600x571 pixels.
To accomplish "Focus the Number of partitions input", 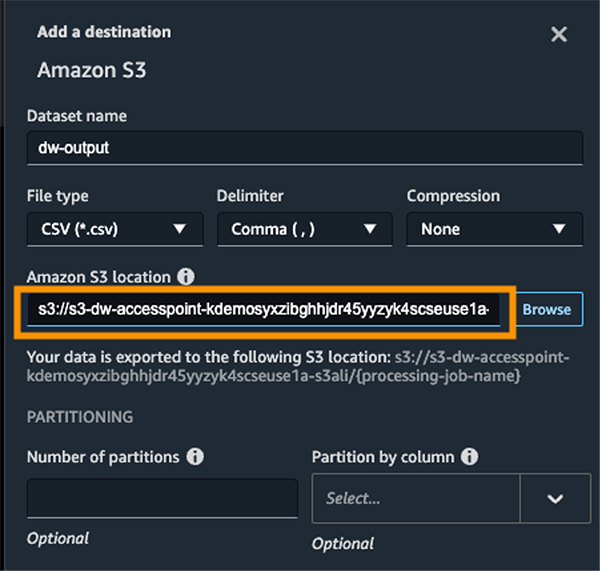I will pyautogui.click(x=162, y=498).
